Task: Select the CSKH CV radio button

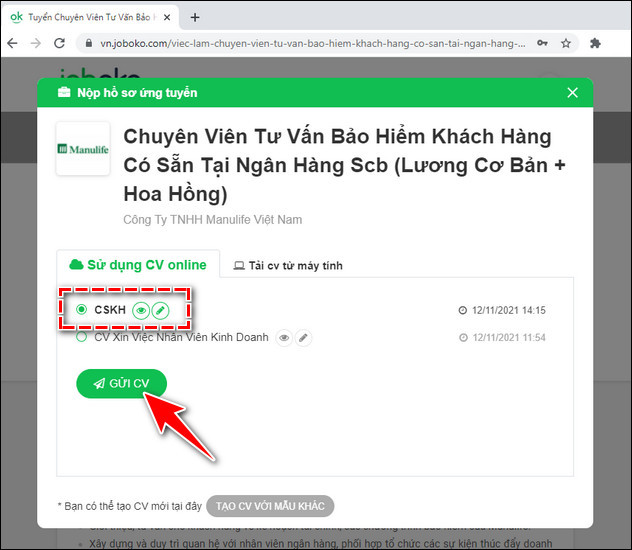Action: pyautogui.click(x=81, y=309)
